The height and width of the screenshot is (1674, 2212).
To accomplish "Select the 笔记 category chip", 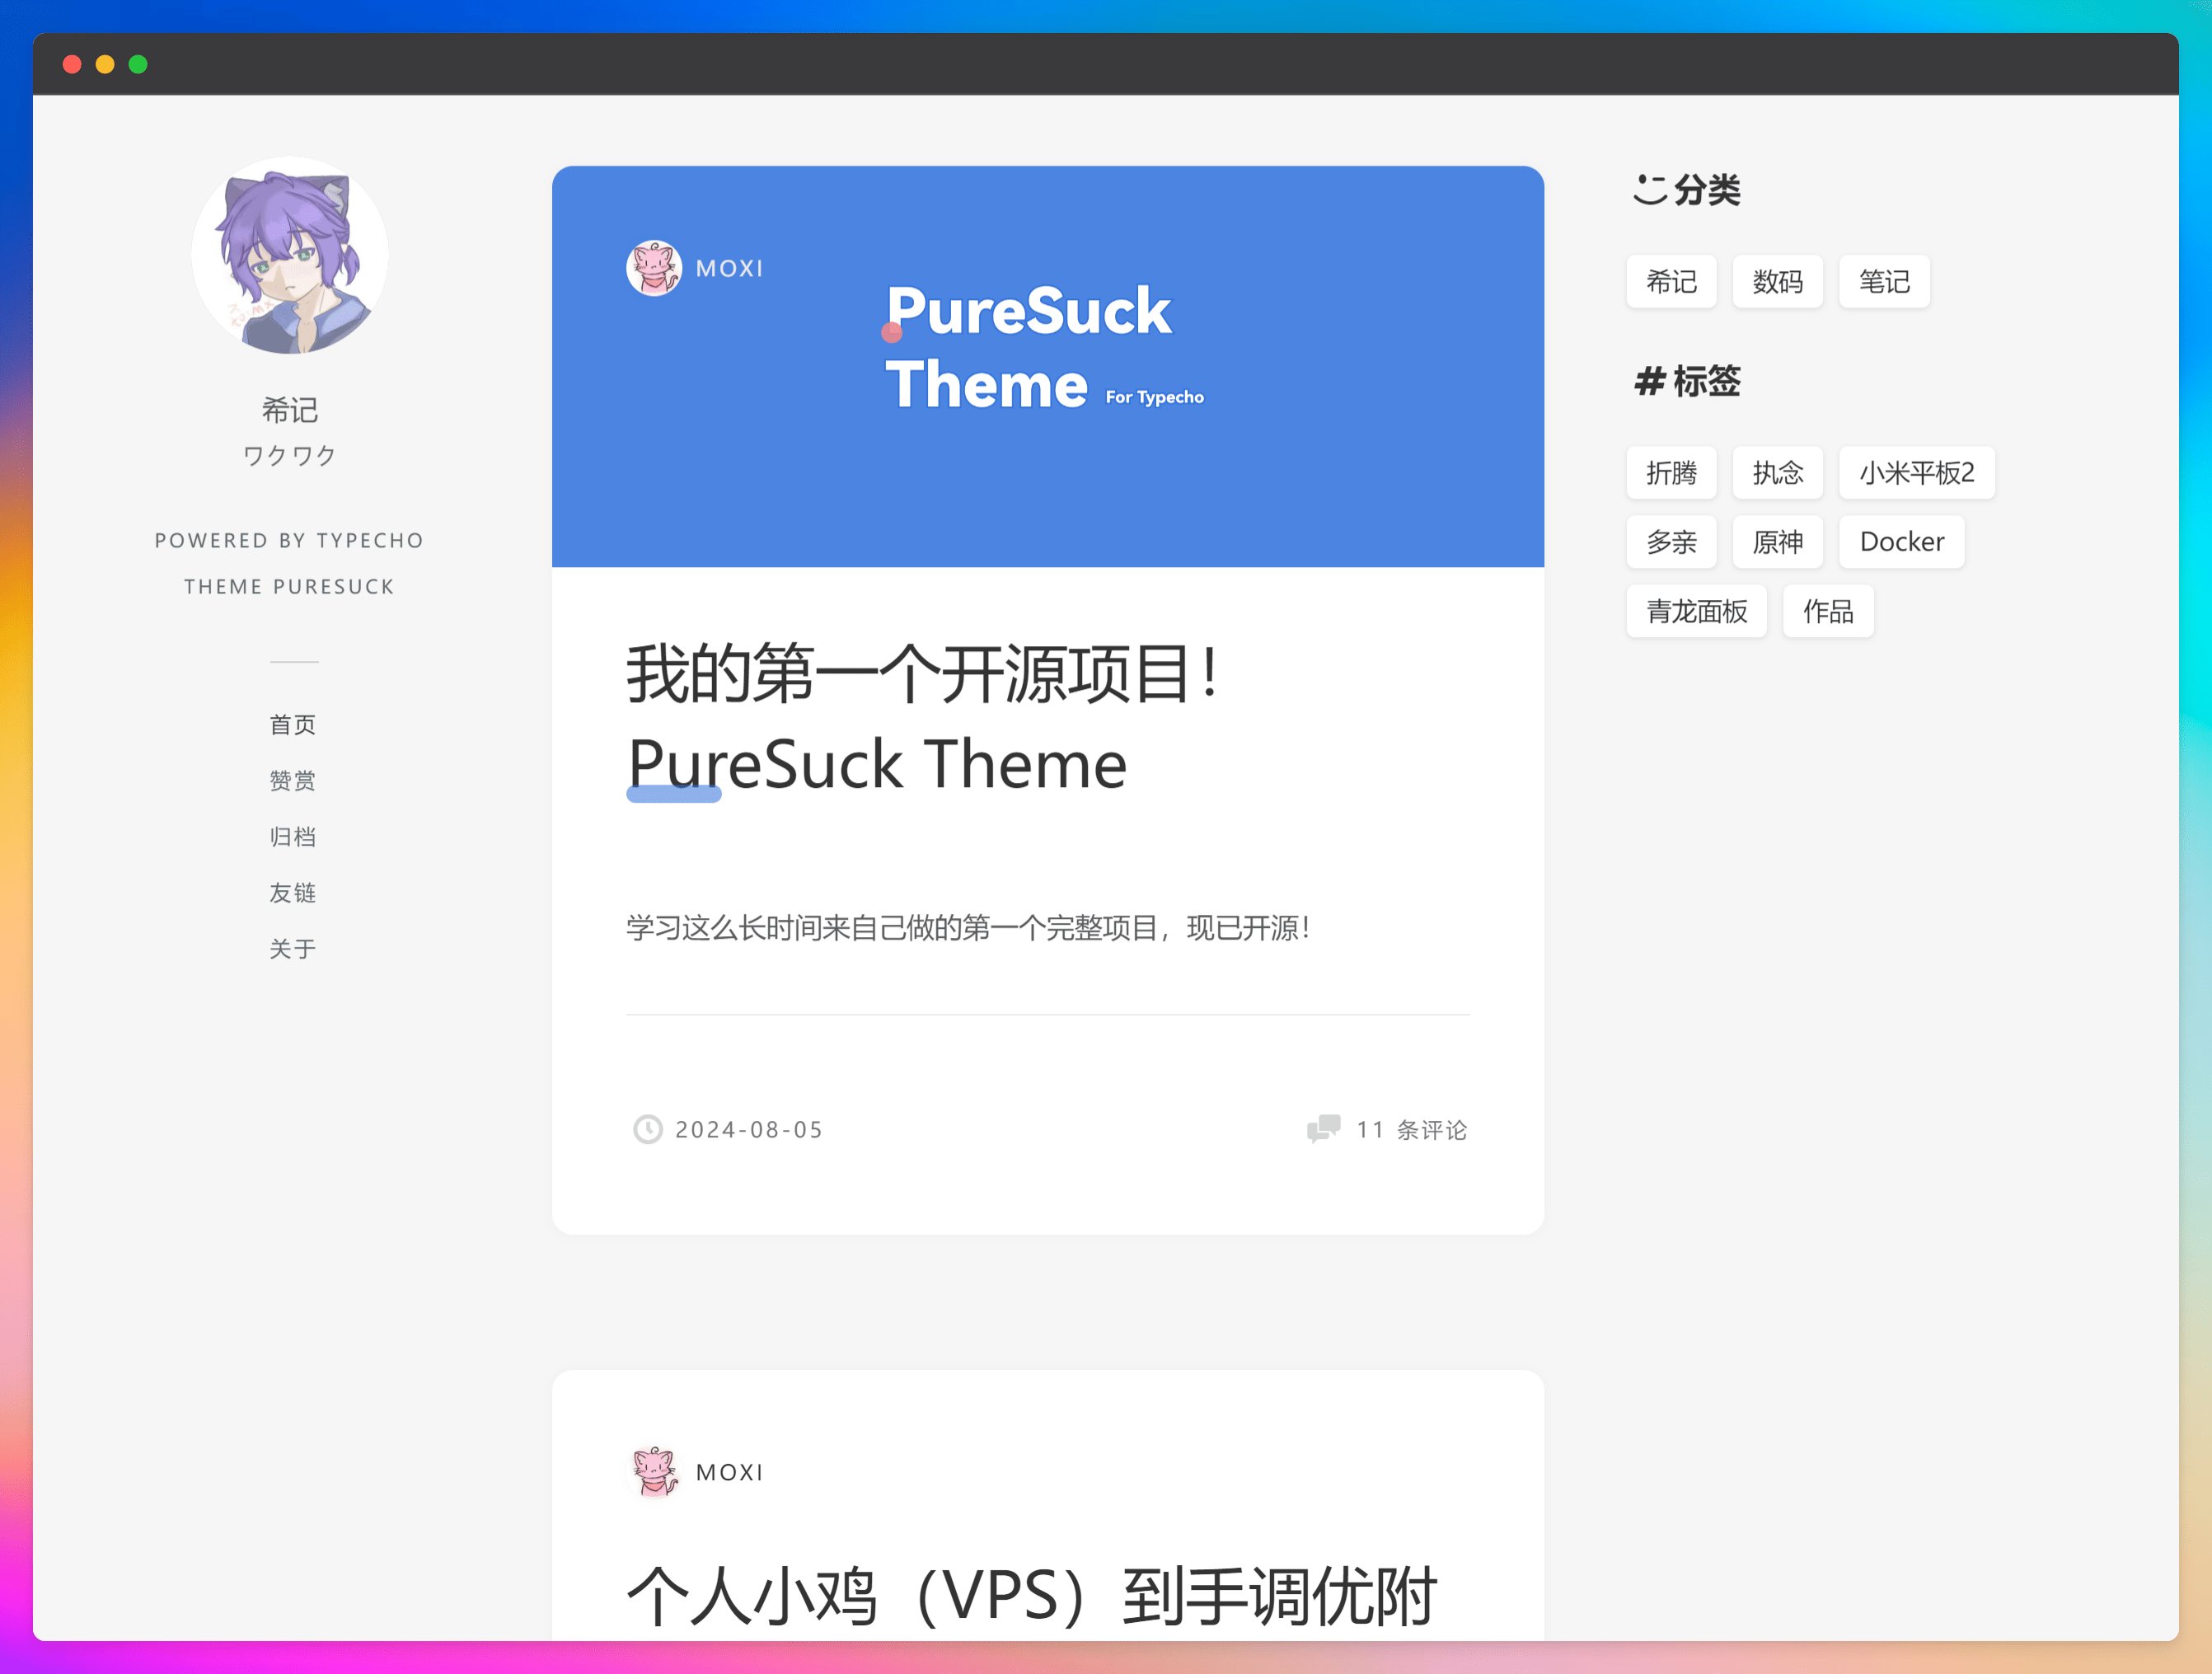I will tap(1884, 281).
